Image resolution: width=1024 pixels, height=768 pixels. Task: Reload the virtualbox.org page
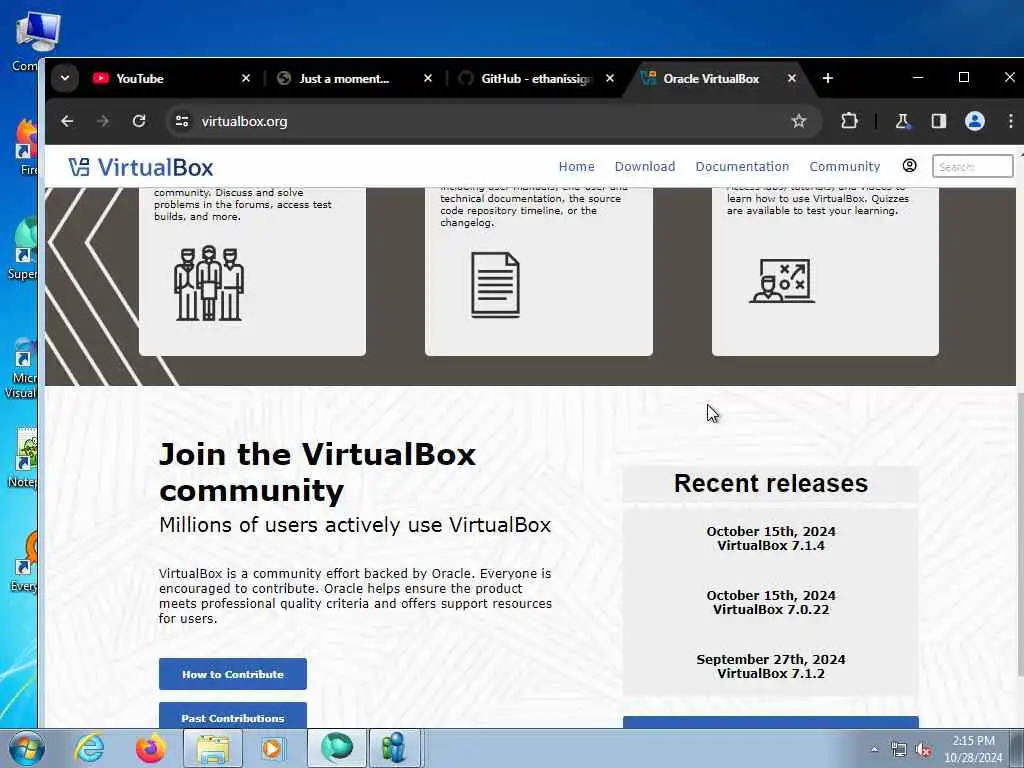[x=139, y=121]
